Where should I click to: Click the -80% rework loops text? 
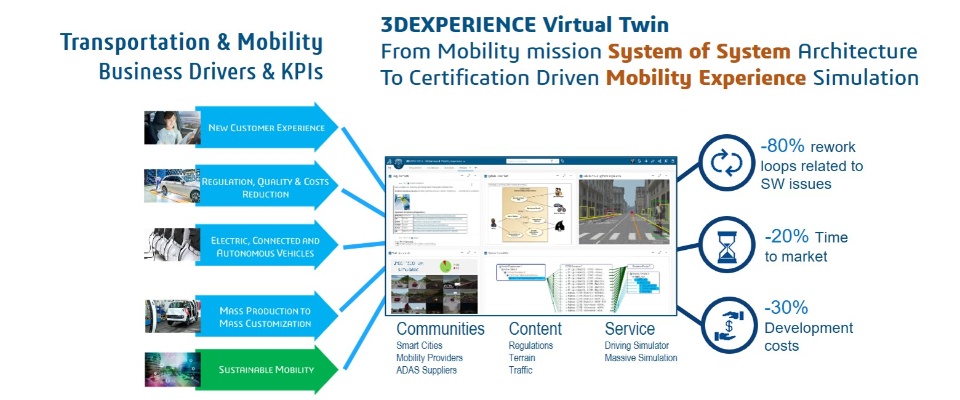click(x=811, y=164)
